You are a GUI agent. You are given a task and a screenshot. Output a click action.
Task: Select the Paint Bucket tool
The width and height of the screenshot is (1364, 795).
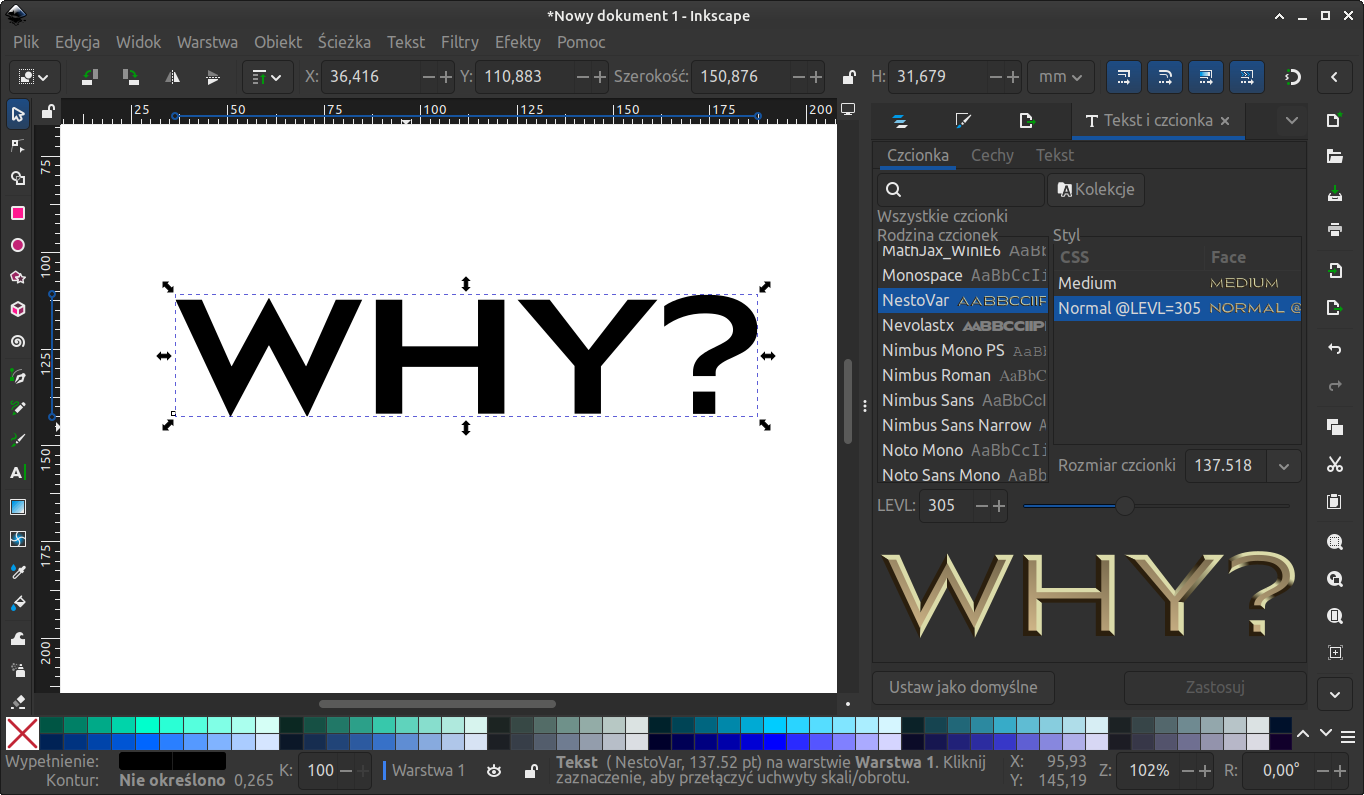coord(17,604)
